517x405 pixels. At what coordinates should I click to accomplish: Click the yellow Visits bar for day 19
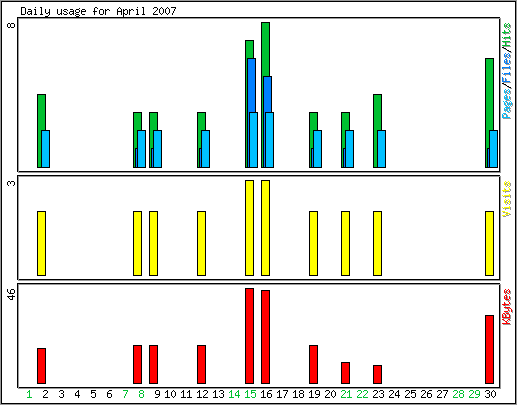click(313, 243)
